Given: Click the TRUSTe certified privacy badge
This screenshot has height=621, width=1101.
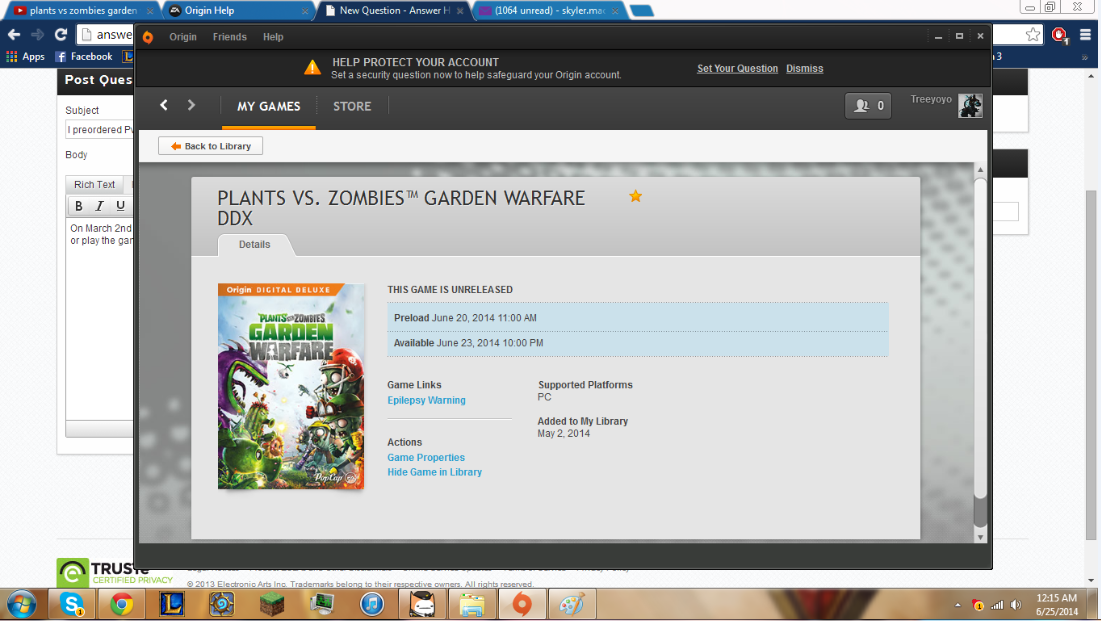Looking at the screenshot, I should pyautogui.click(x=114, y=573).
